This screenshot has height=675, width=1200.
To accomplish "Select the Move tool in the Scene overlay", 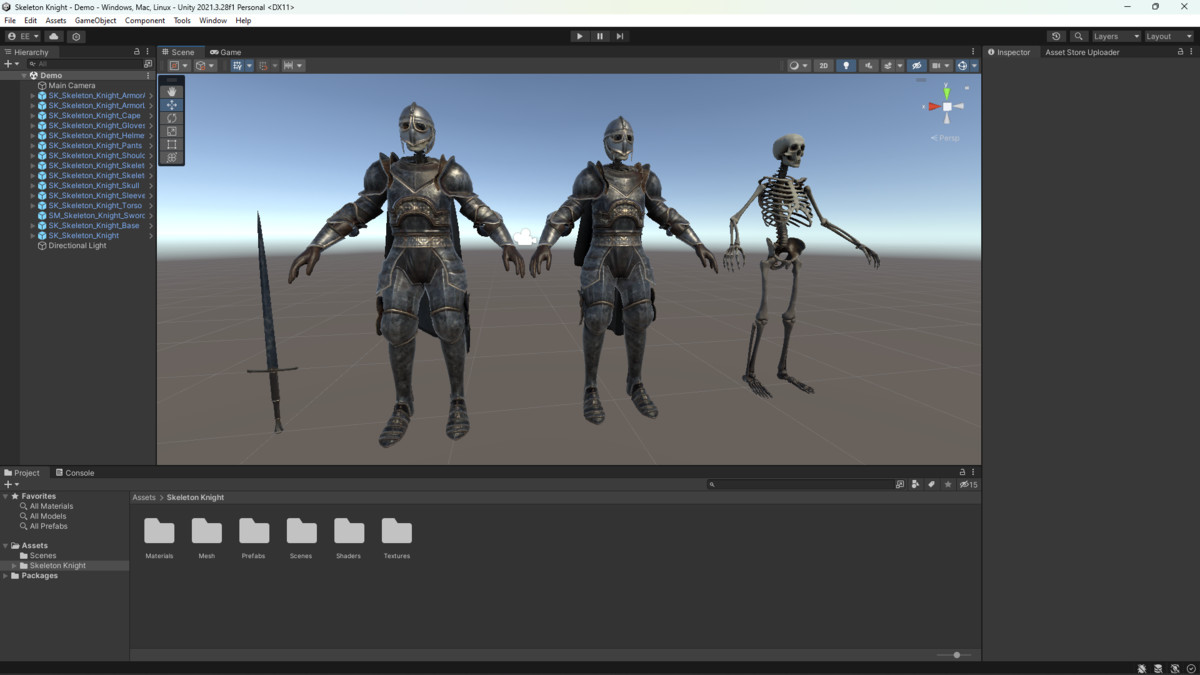I will (x=171, y=104).
